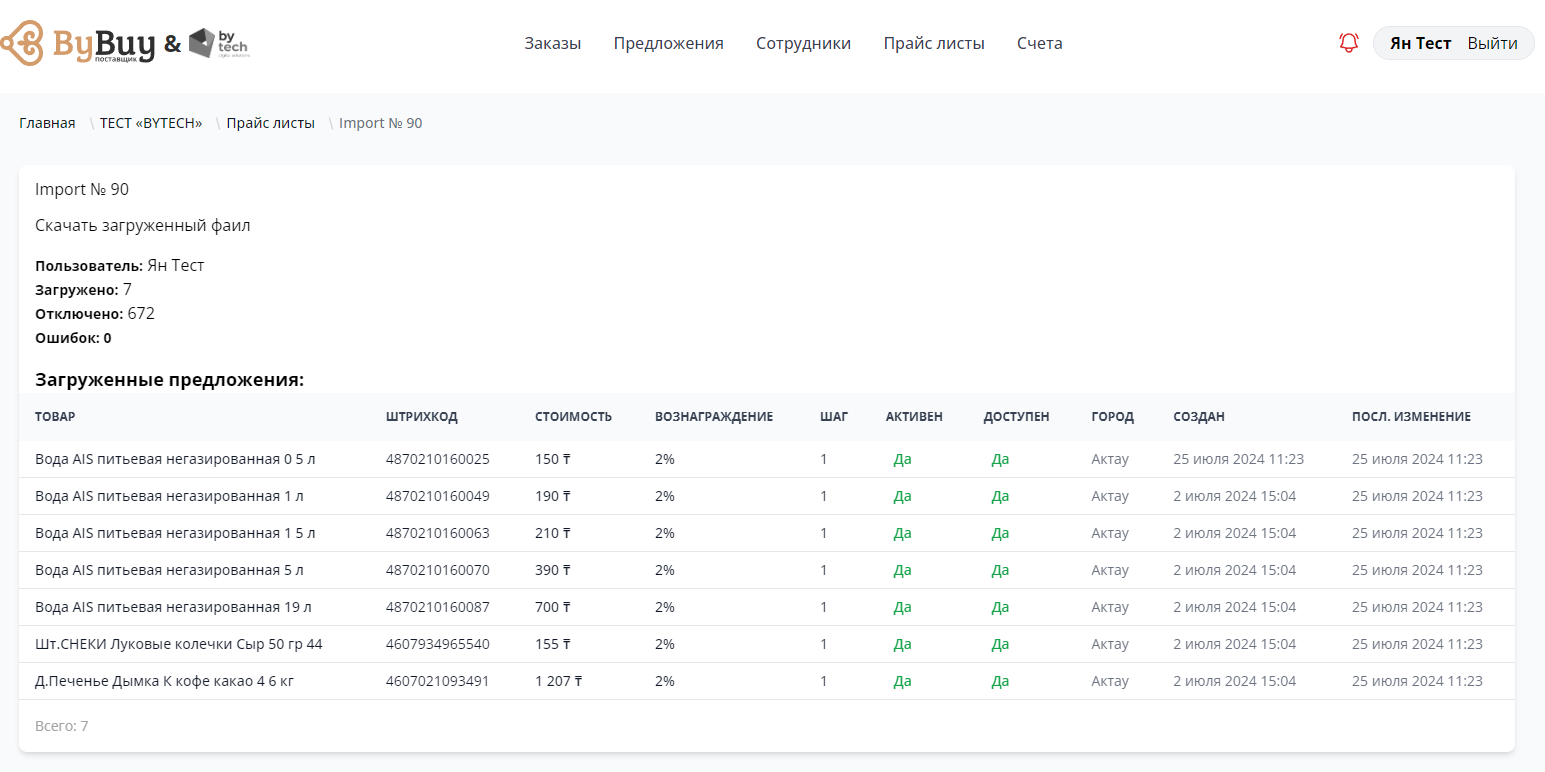Open notifications bell icon
Image resolution: width=1545 pixels, height=772 pixels.
click(1348, 43)
